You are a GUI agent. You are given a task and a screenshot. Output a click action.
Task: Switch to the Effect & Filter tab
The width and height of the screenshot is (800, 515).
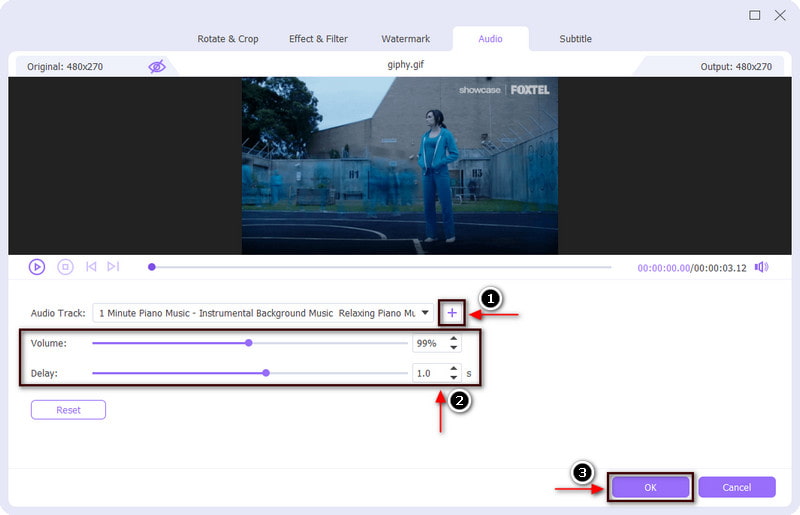pyautogui.click(x=318, y=39)
